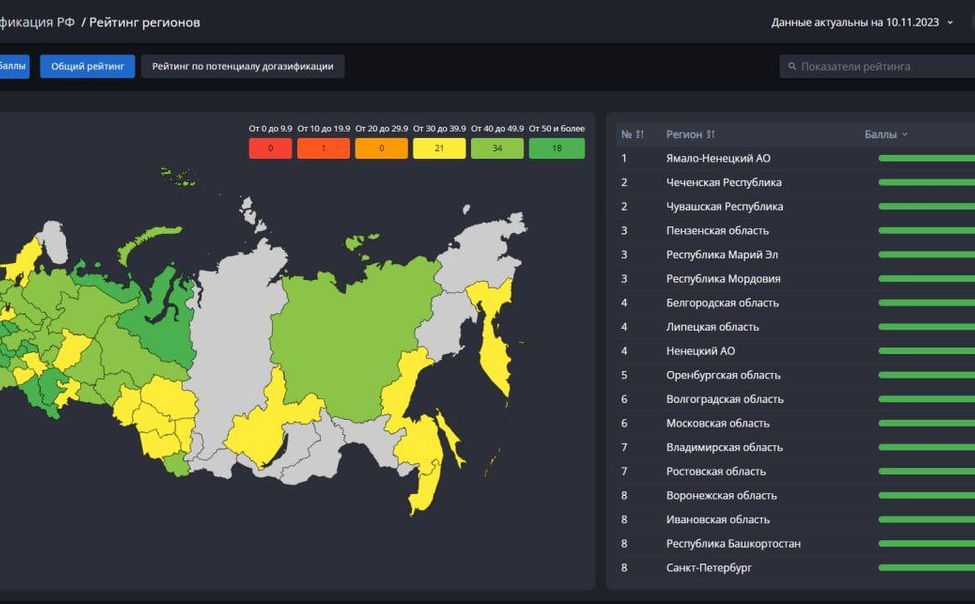
Task: Click the search magnifier icon in rating field
Action: point(792,67)
